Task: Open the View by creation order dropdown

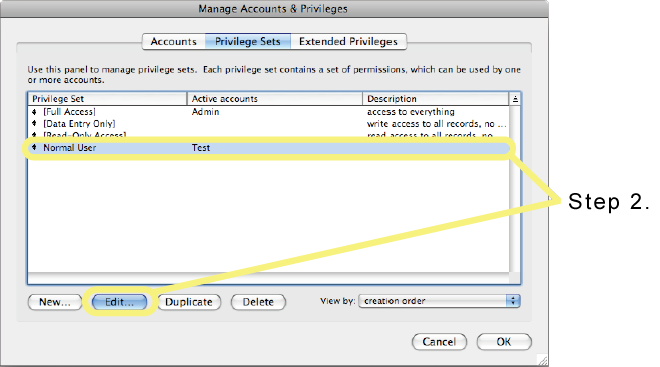Action: point(439,301)
